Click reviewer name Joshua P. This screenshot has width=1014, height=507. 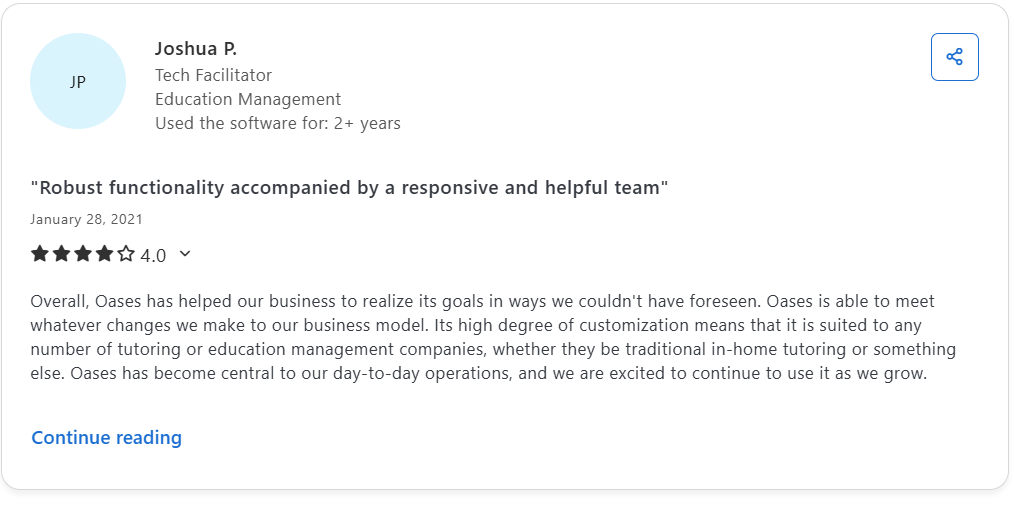tap(196, 48)
